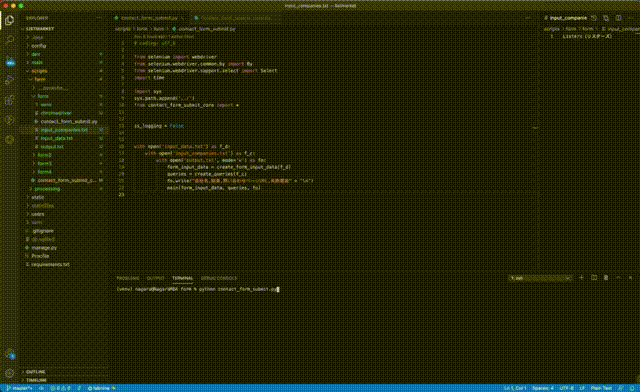The height and width of the screenshot is (392, 640).
Task: Expand the users folder
Action: 38,214
